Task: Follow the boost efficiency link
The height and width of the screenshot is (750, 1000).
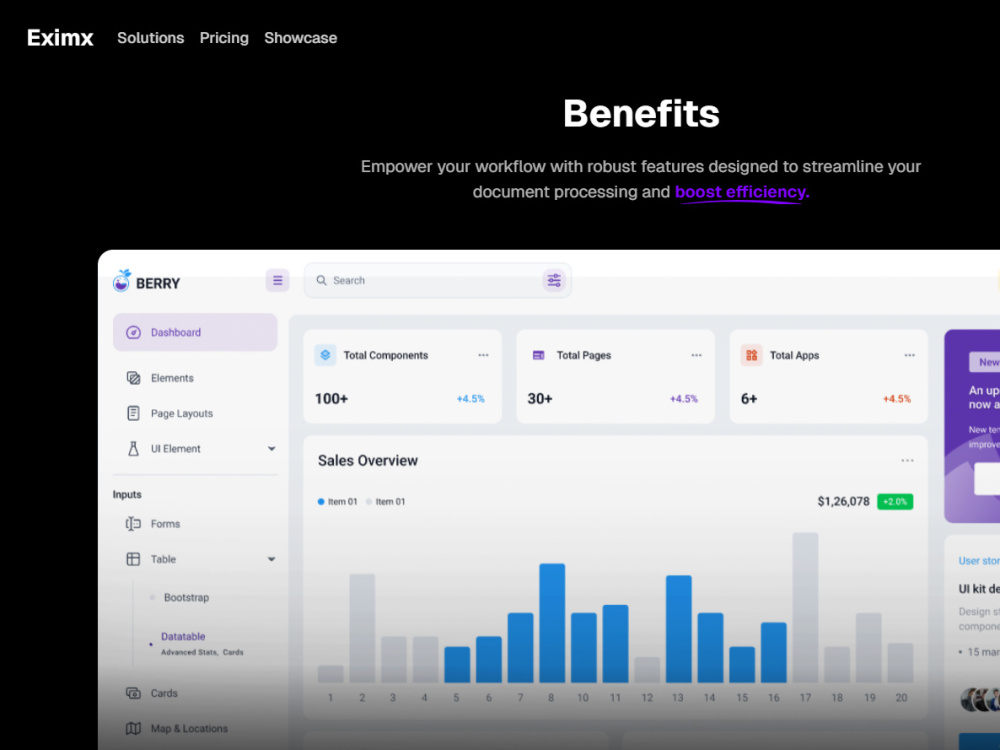Action: click(x=742, y=192)
